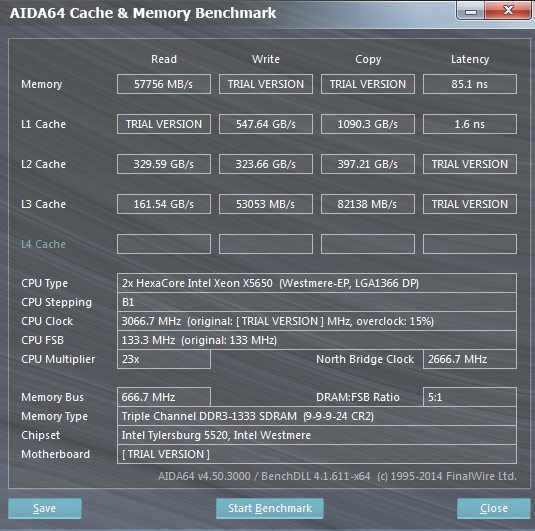Select Memory Latency value 85.1 ns
535x531 pixels.
pos(470,84)
